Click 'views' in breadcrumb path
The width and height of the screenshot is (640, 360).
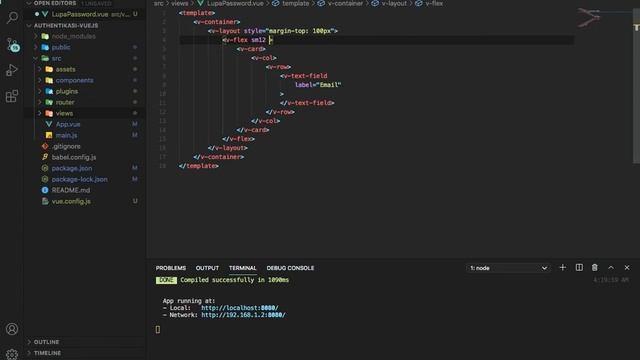click(x=180, y=3)
